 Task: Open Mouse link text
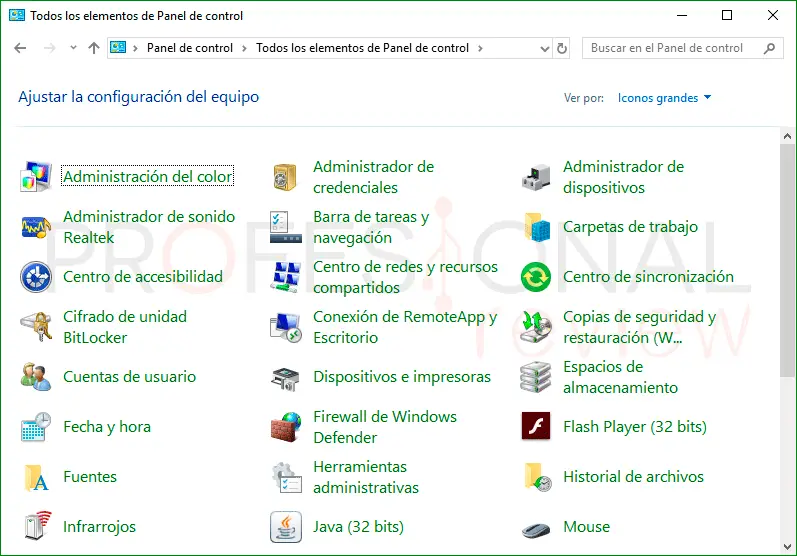(x=587, y=527)
